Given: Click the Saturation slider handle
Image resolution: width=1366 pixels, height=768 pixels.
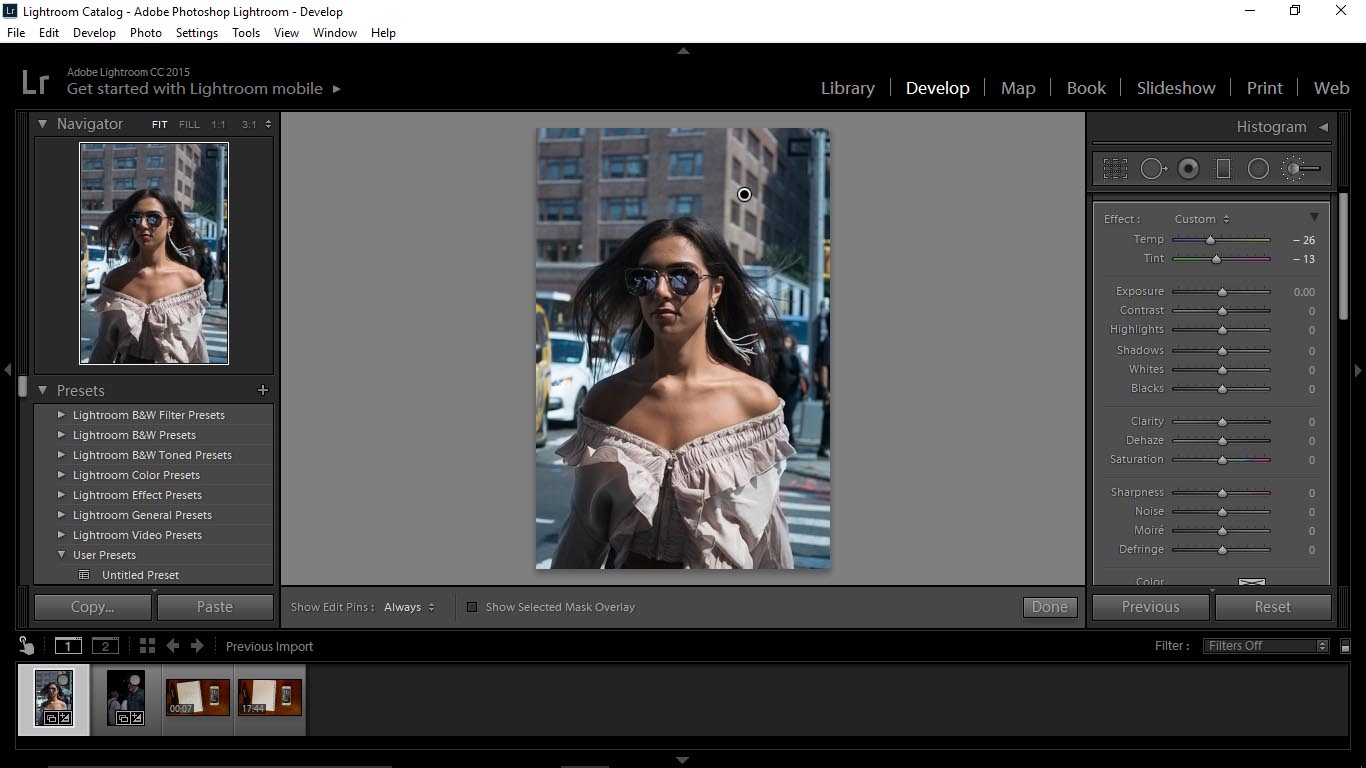Looking at the screenshot, I should 1222,460.
